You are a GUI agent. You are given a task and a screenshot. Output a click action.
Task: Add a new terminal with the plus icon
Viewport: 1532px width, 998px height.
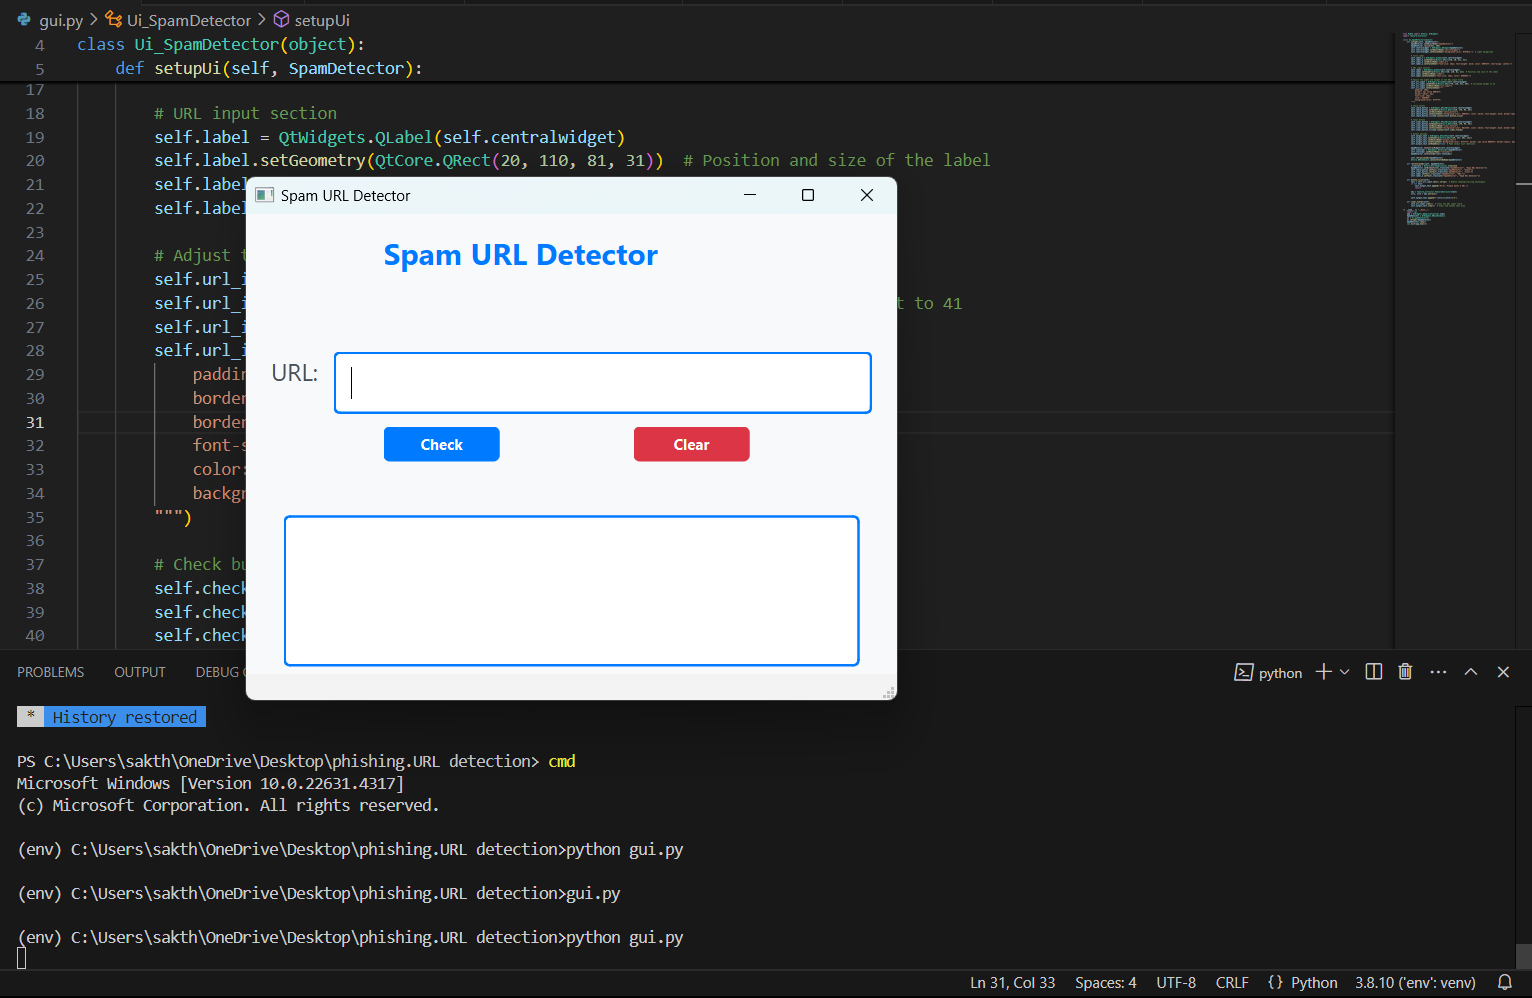coord(1323,672)
